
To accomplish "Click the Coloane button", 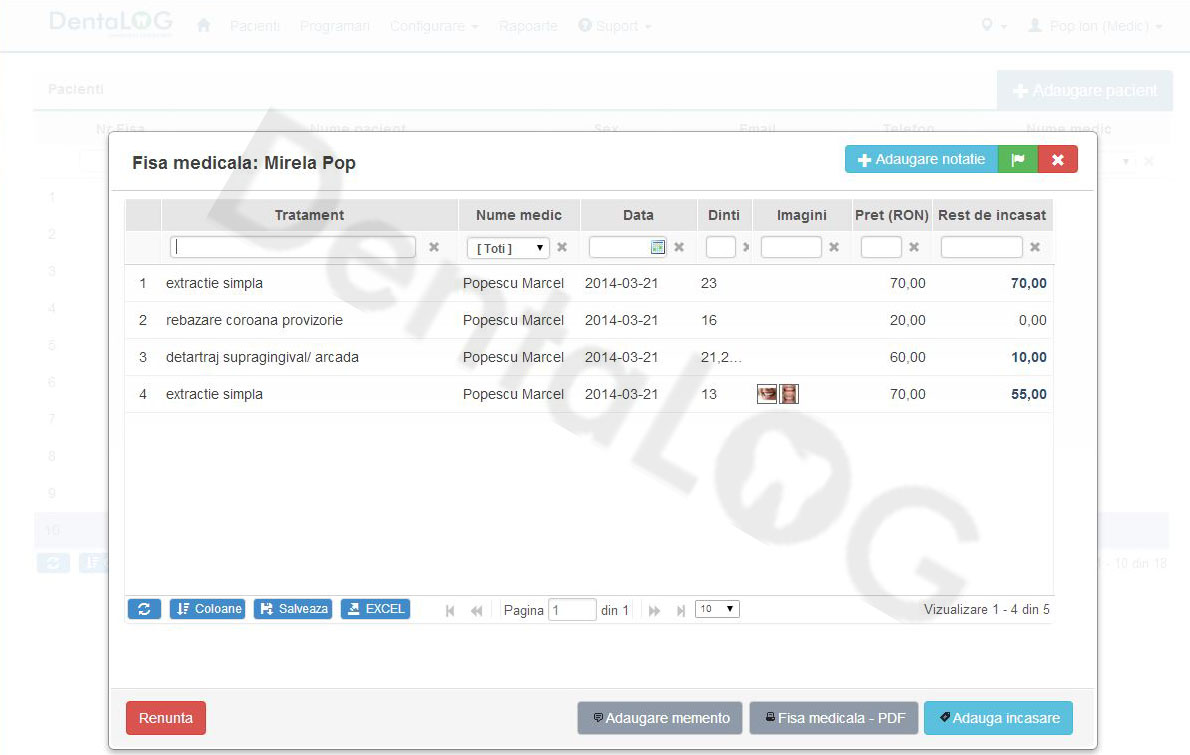I will click(207, 609).
